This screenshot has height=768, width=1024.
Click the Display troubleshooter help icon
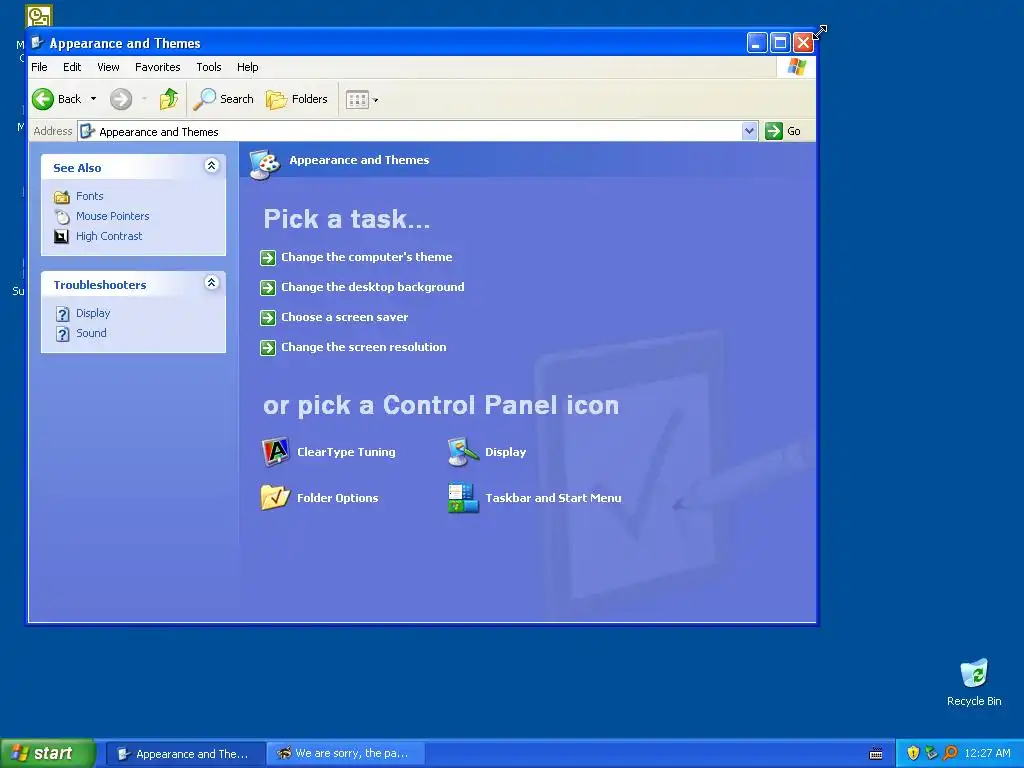point(62,314)
